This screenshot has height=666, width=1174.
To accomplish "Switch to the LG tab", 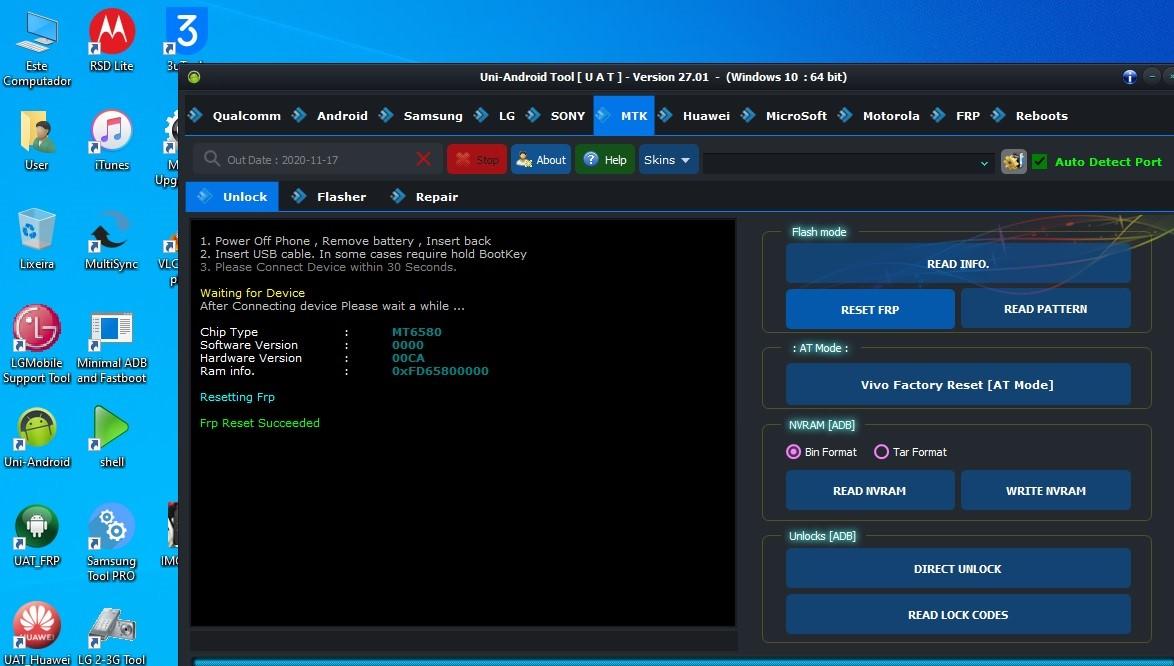I will [496, 115].
